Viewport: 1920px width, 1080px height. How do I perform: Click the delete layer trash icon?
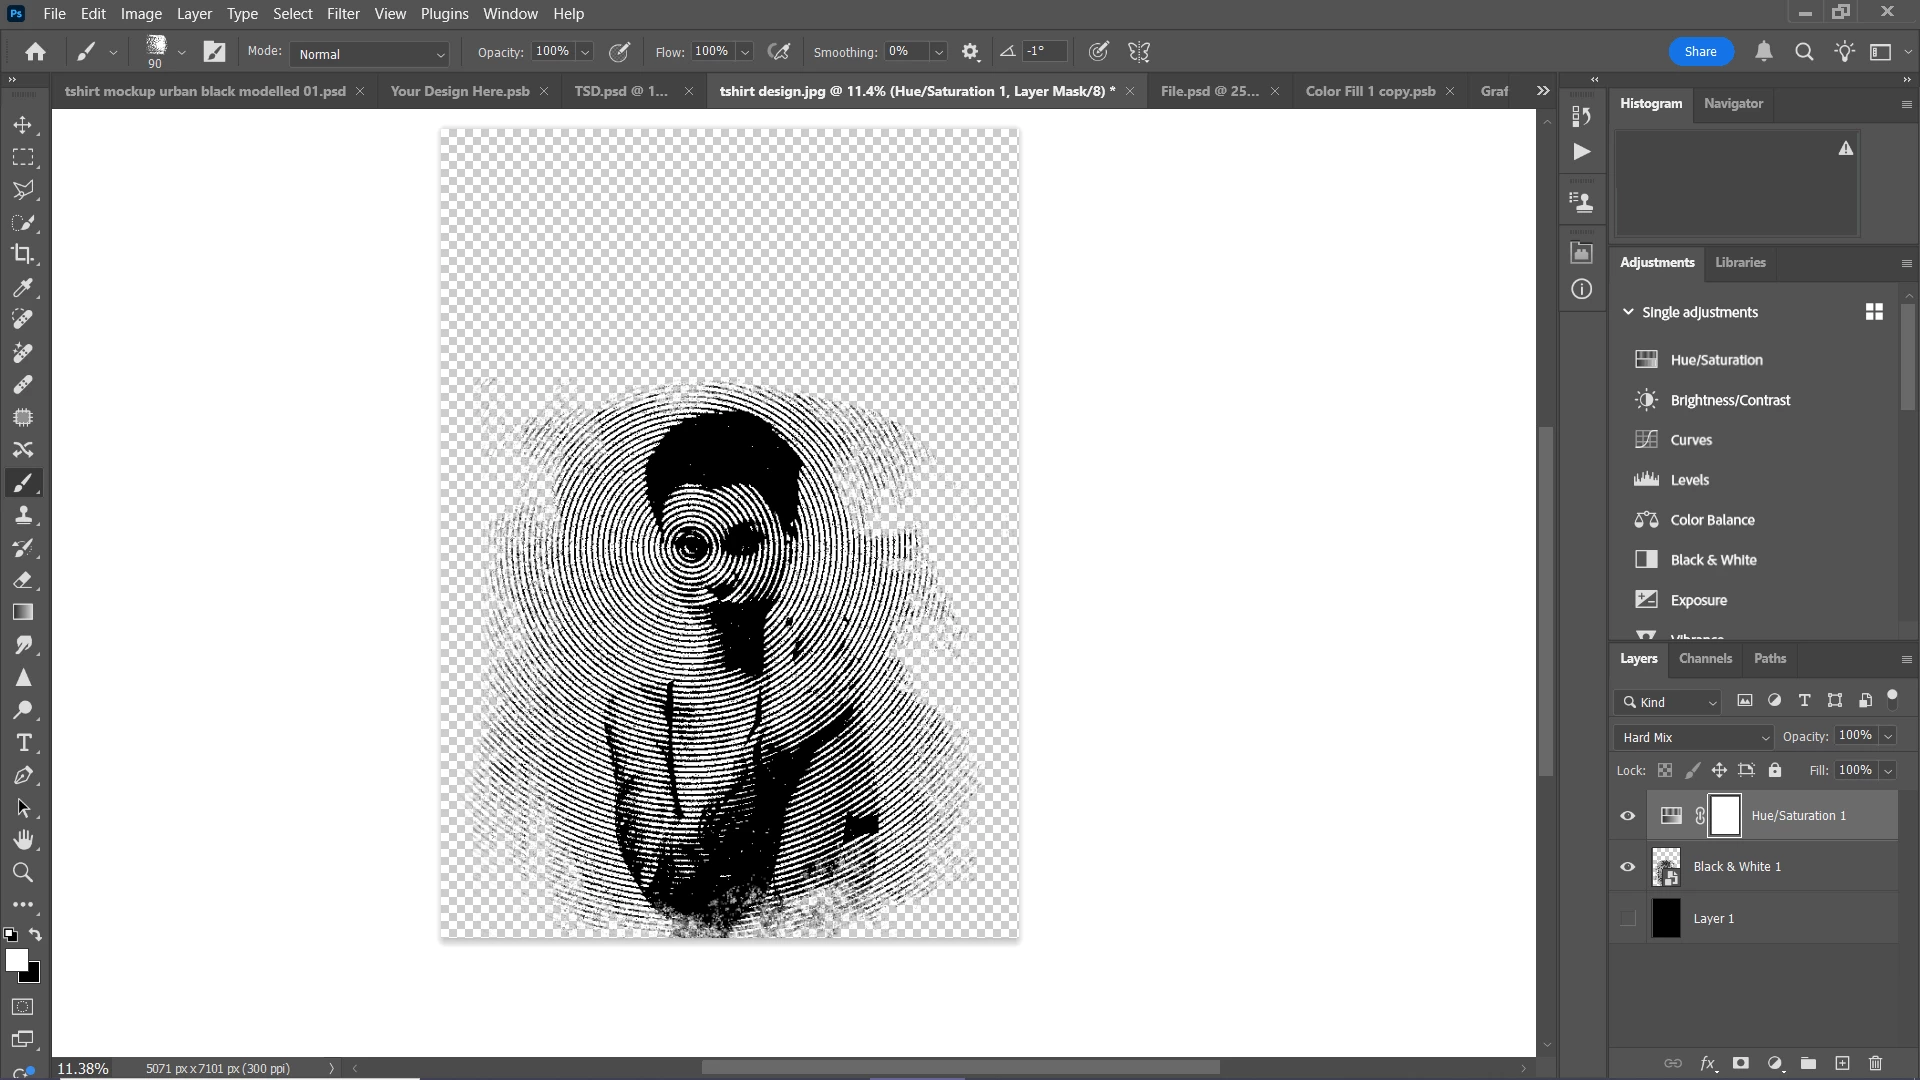[1876, 1063]
